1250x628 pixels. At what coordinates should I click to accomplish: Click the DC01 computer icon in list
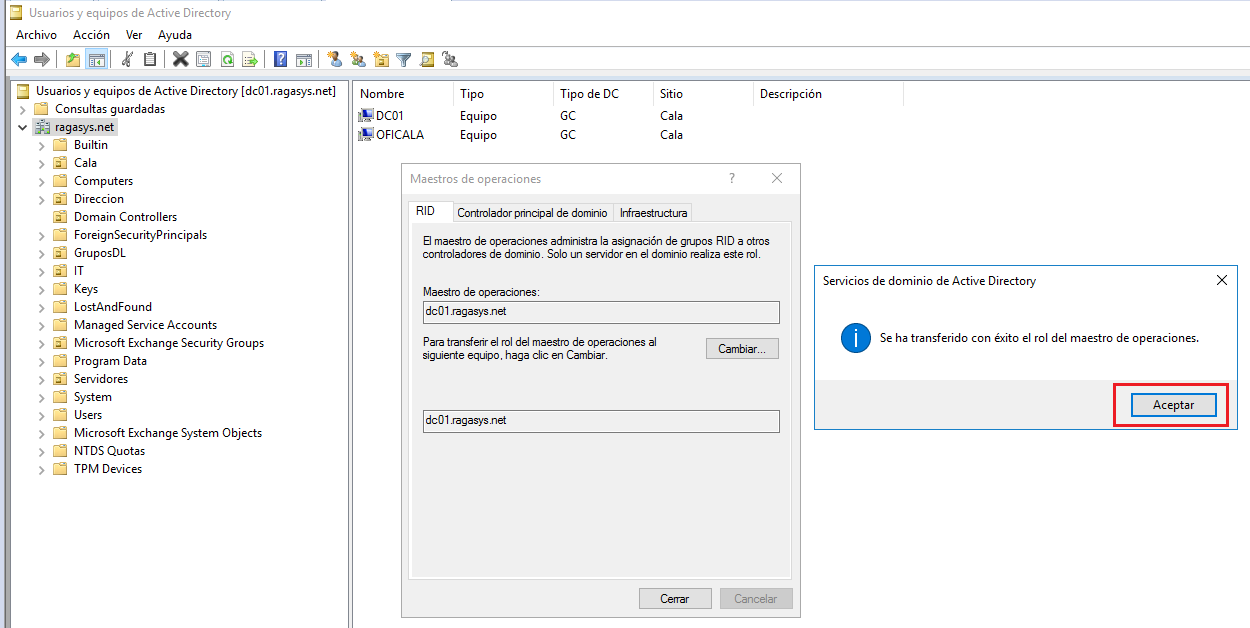pyautogui.click(x=366, y=116)
